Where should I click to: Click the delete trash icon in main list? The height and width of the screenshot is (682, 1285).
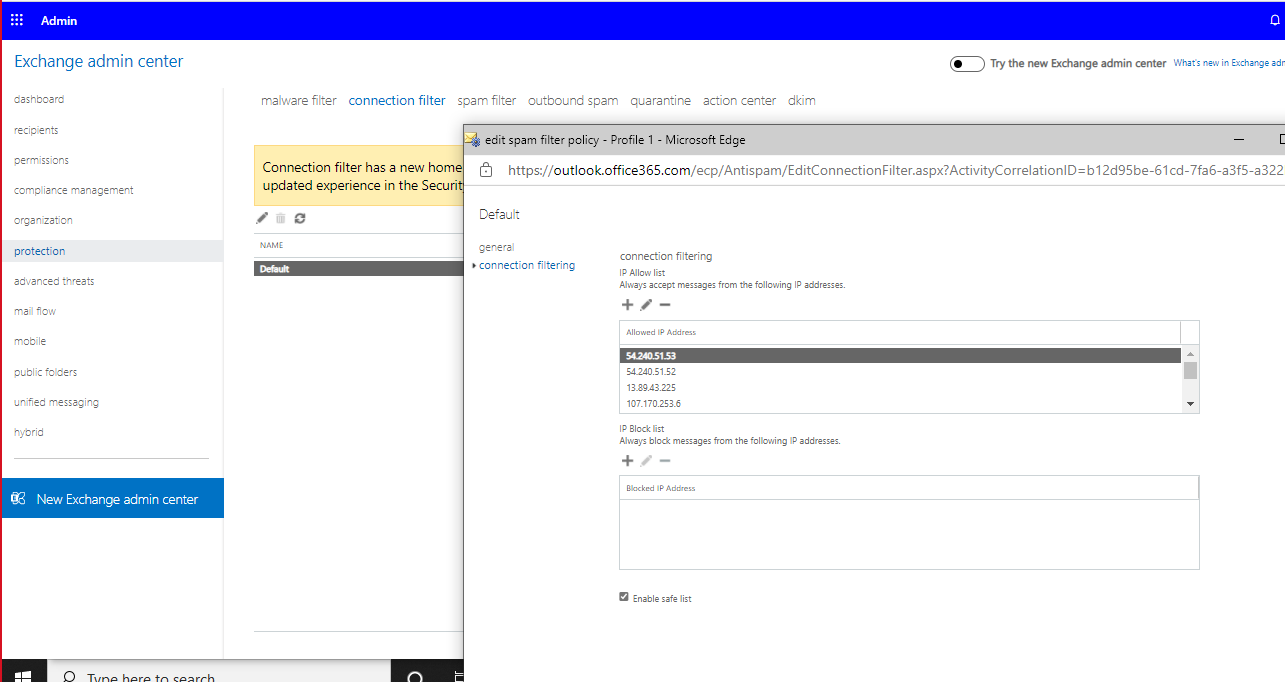coord(281,218)
